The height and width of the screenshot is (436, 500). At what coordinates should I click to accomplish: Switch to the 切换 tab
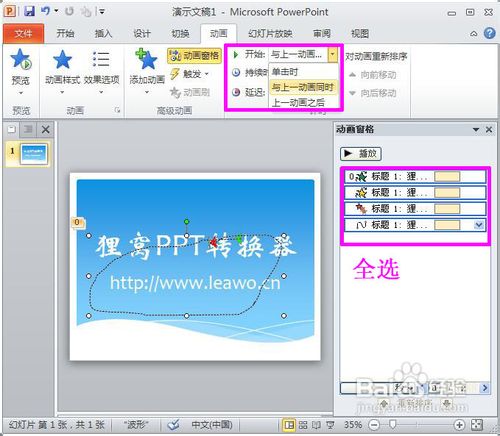[x=180, y=33]
